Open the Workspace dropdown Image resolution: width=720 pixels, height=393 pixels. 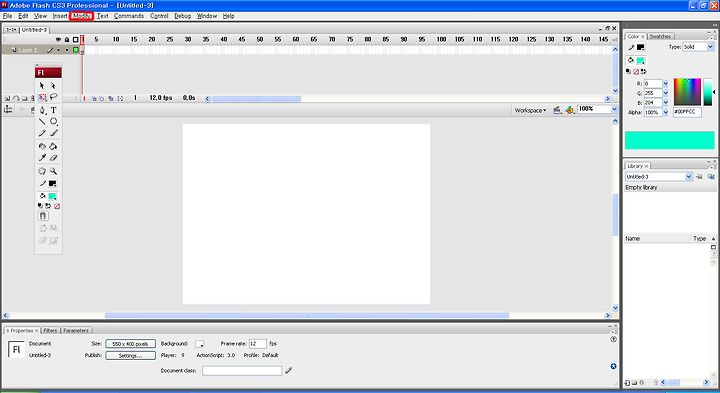click(x=530, y=110)
